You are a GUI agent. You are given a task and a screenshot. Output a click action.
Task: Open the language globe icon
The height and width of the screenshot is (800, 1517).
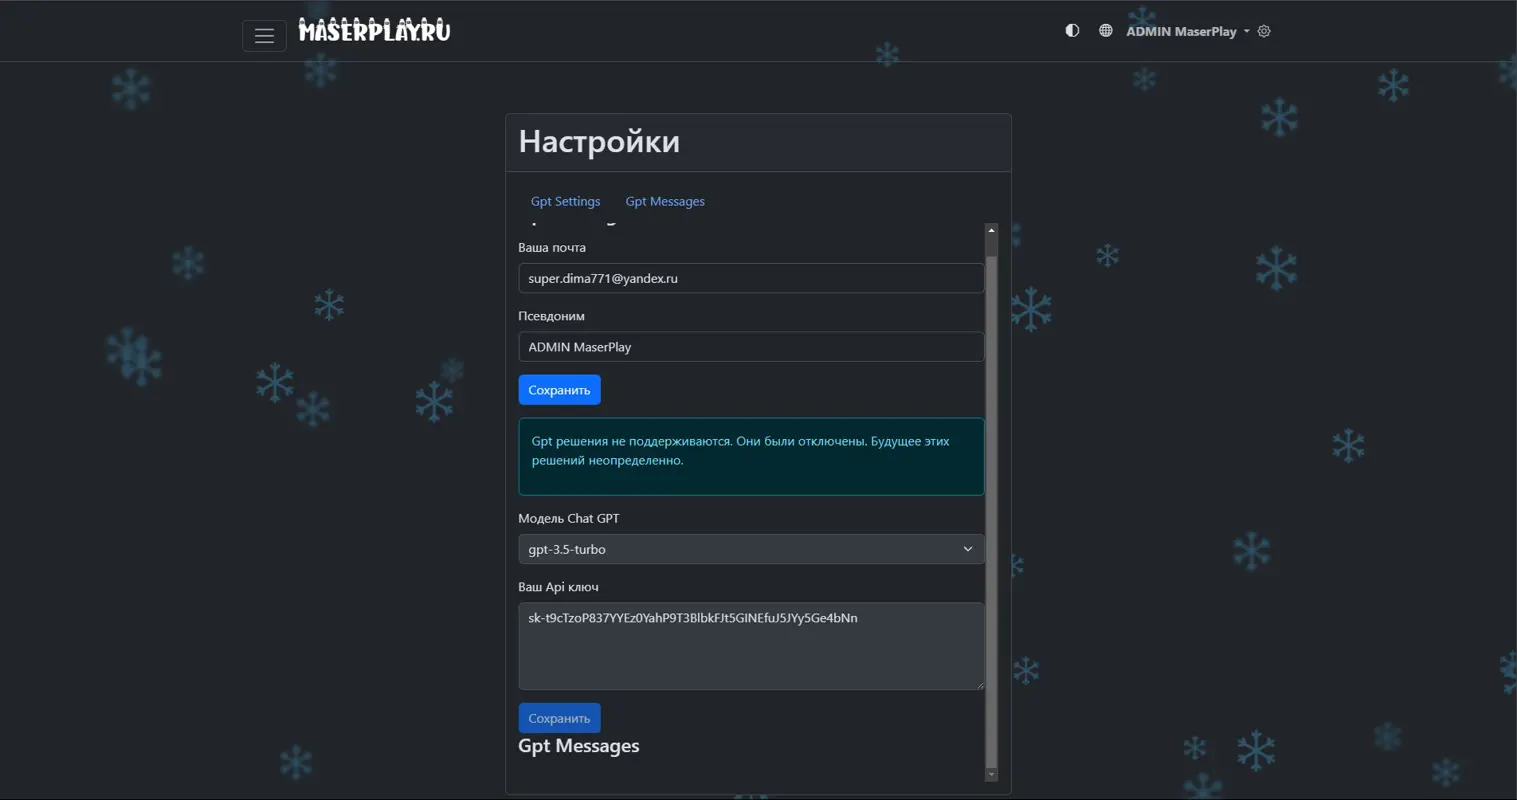pyautogui.click(x=1105, y=31)
